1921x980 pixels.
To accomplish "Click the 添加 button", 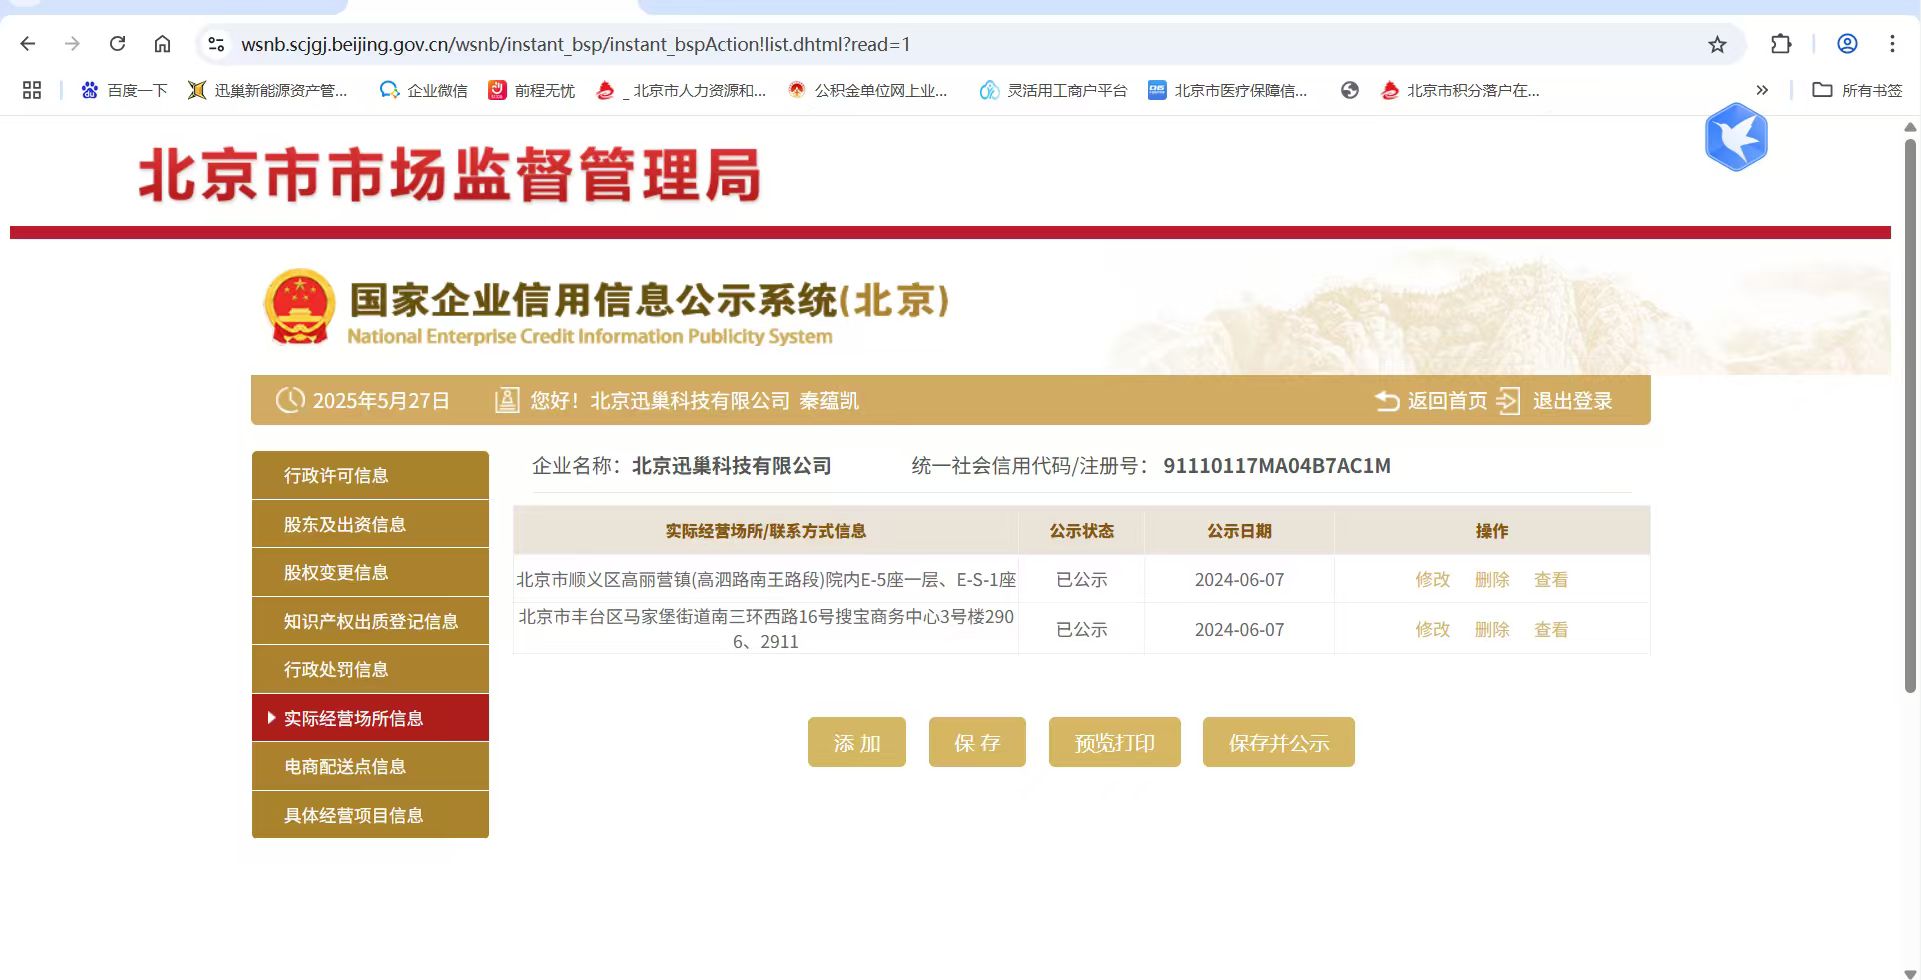I will [x=857, y=742].
